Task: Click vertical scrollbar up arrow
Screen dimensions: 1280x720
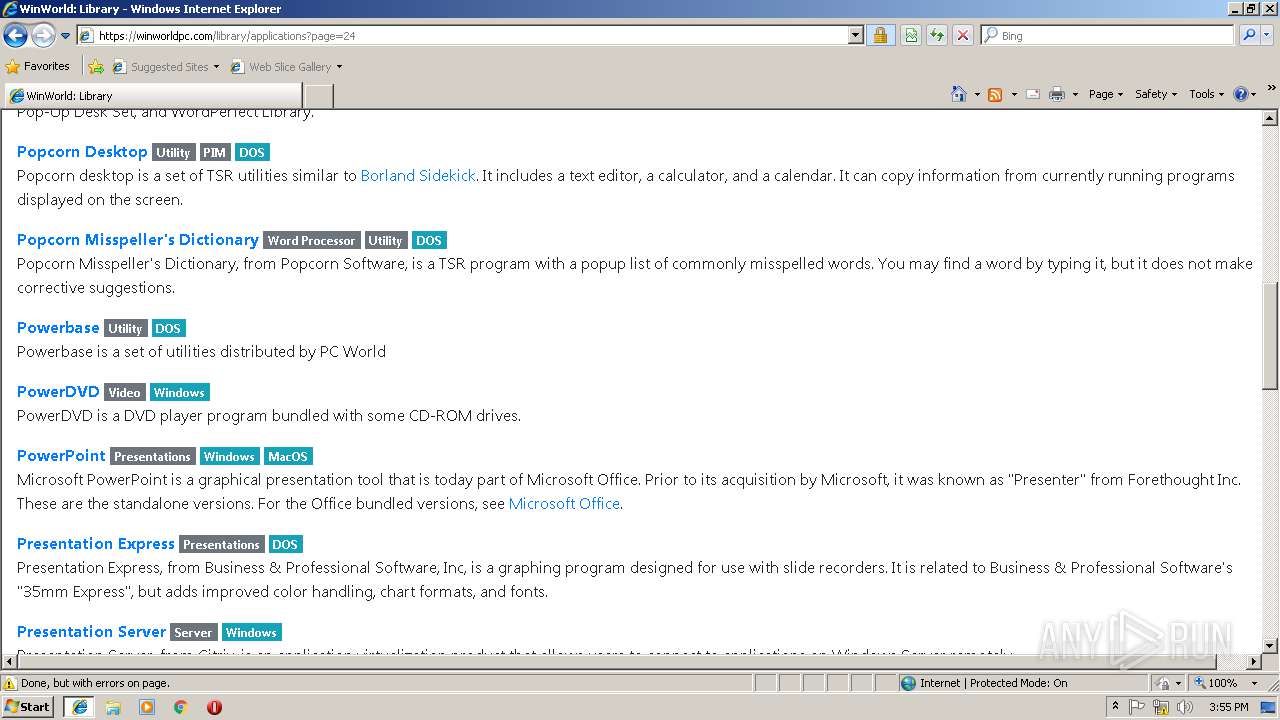Action: 1270,117
